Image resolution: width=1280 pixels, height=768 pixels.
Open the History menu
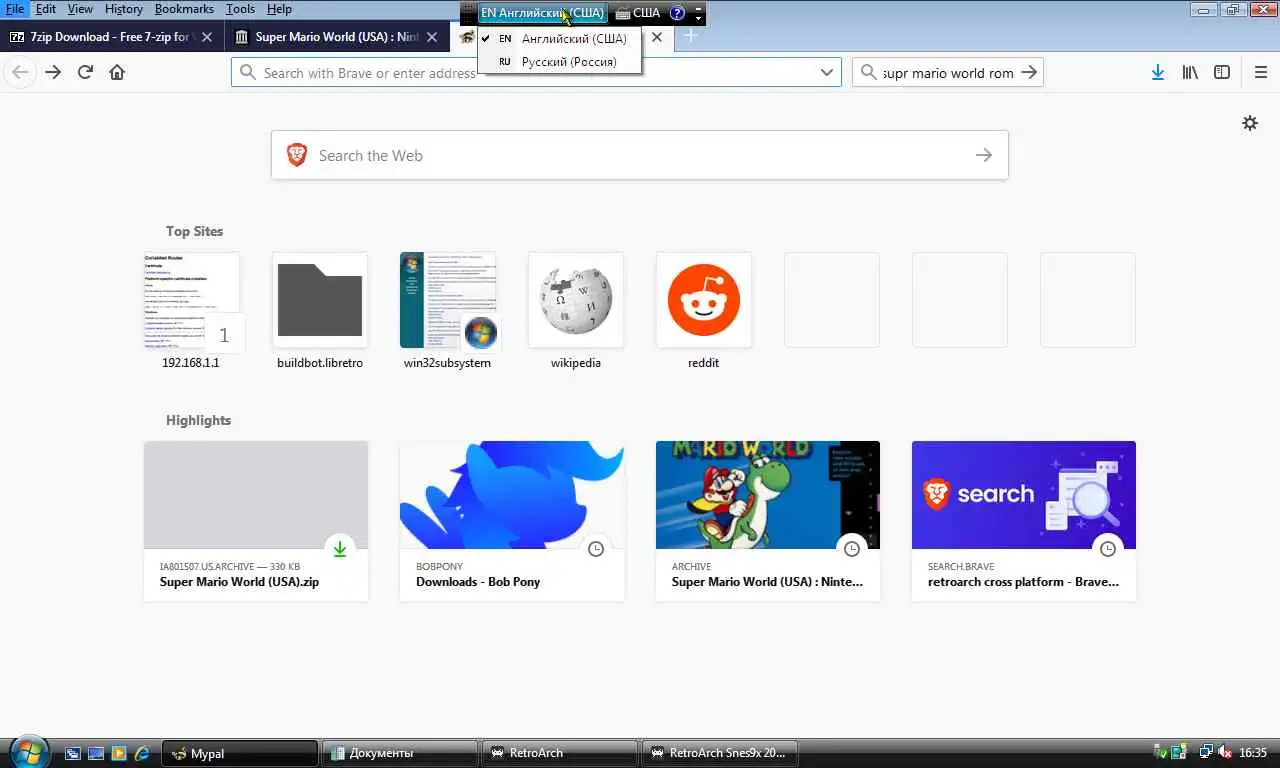(x=124, y=9)
